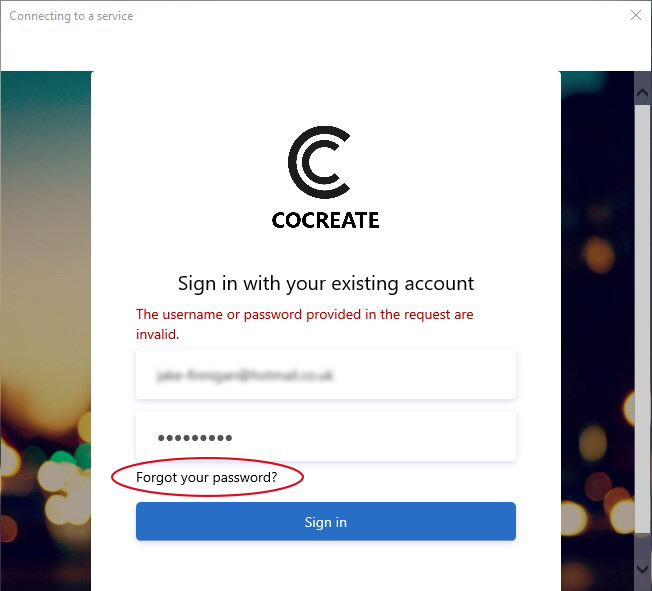Click the masked password dots
Screen dimensions: 652x591
195,438
